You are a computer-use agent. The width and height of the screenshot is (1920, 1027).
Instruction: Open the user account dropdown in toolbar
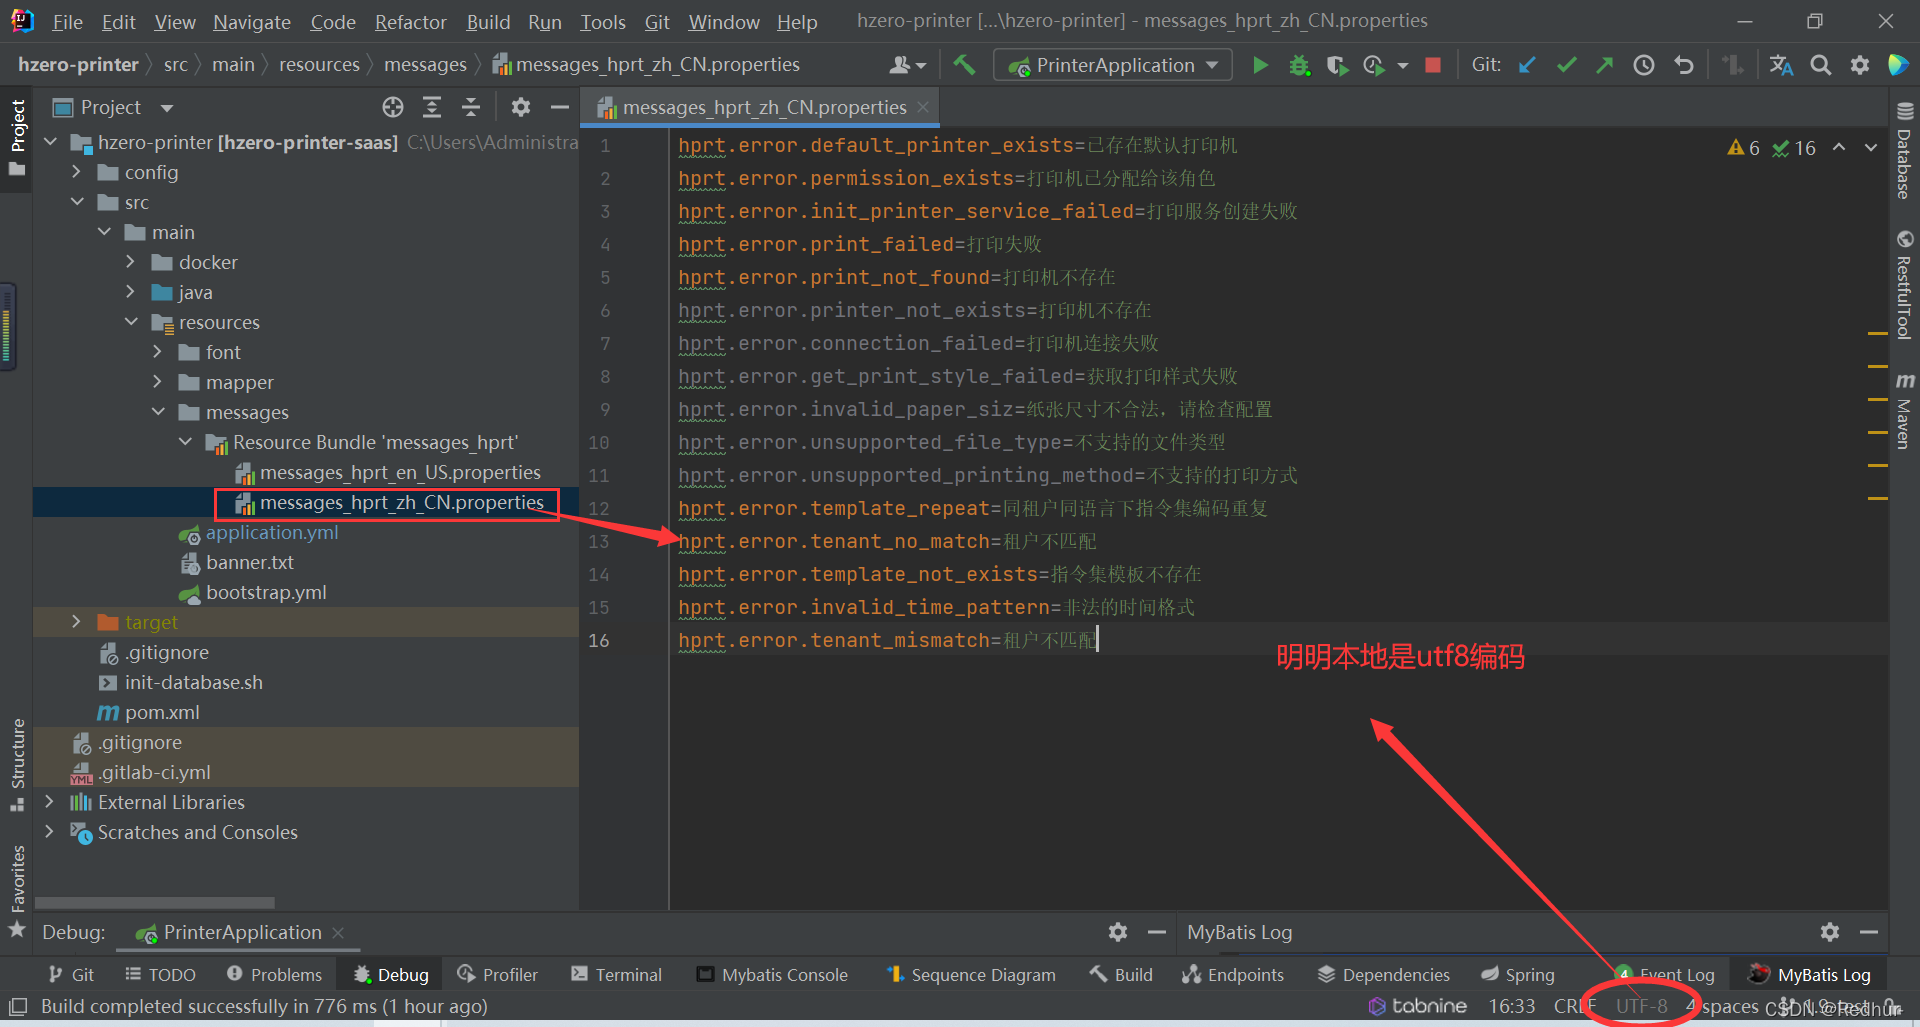click(907, 65)
